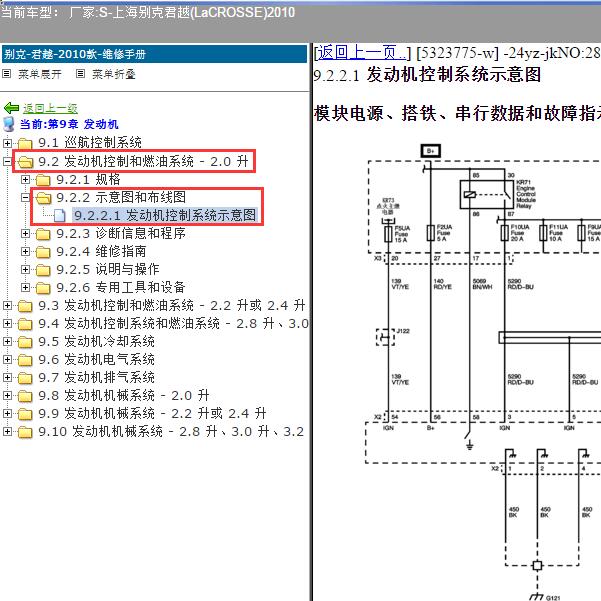Select 9.5 发动机冷却系统 label
Screen dimensions: 601x601
coord(97,342)
